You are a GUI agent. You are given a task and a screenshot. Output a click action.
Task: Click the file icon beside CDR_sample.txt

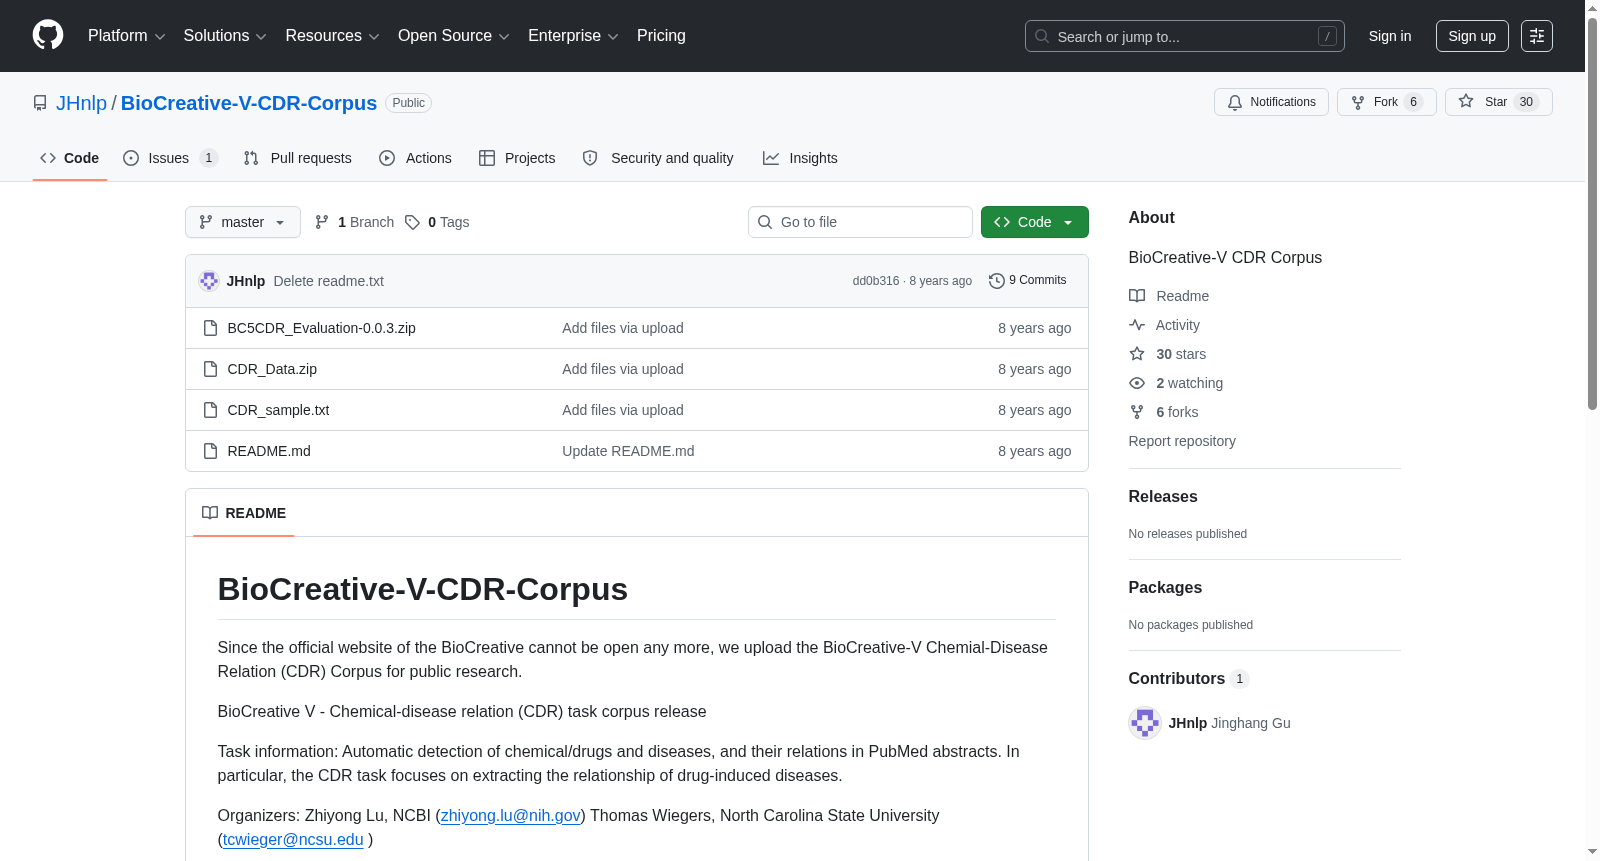click(210, 410)
